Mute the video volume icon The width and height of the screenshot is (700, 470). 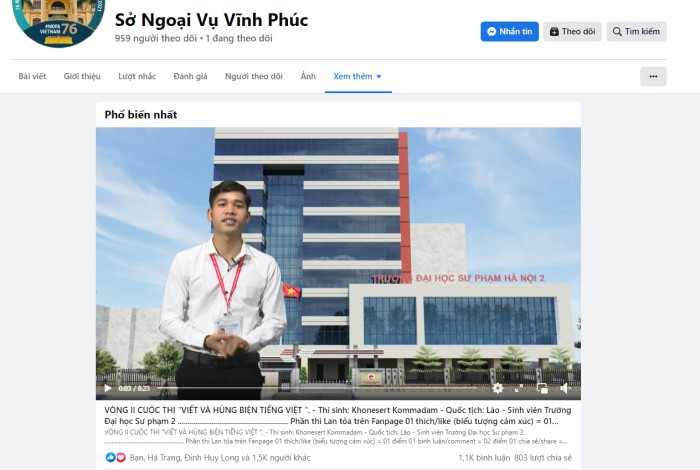[565, 388]
